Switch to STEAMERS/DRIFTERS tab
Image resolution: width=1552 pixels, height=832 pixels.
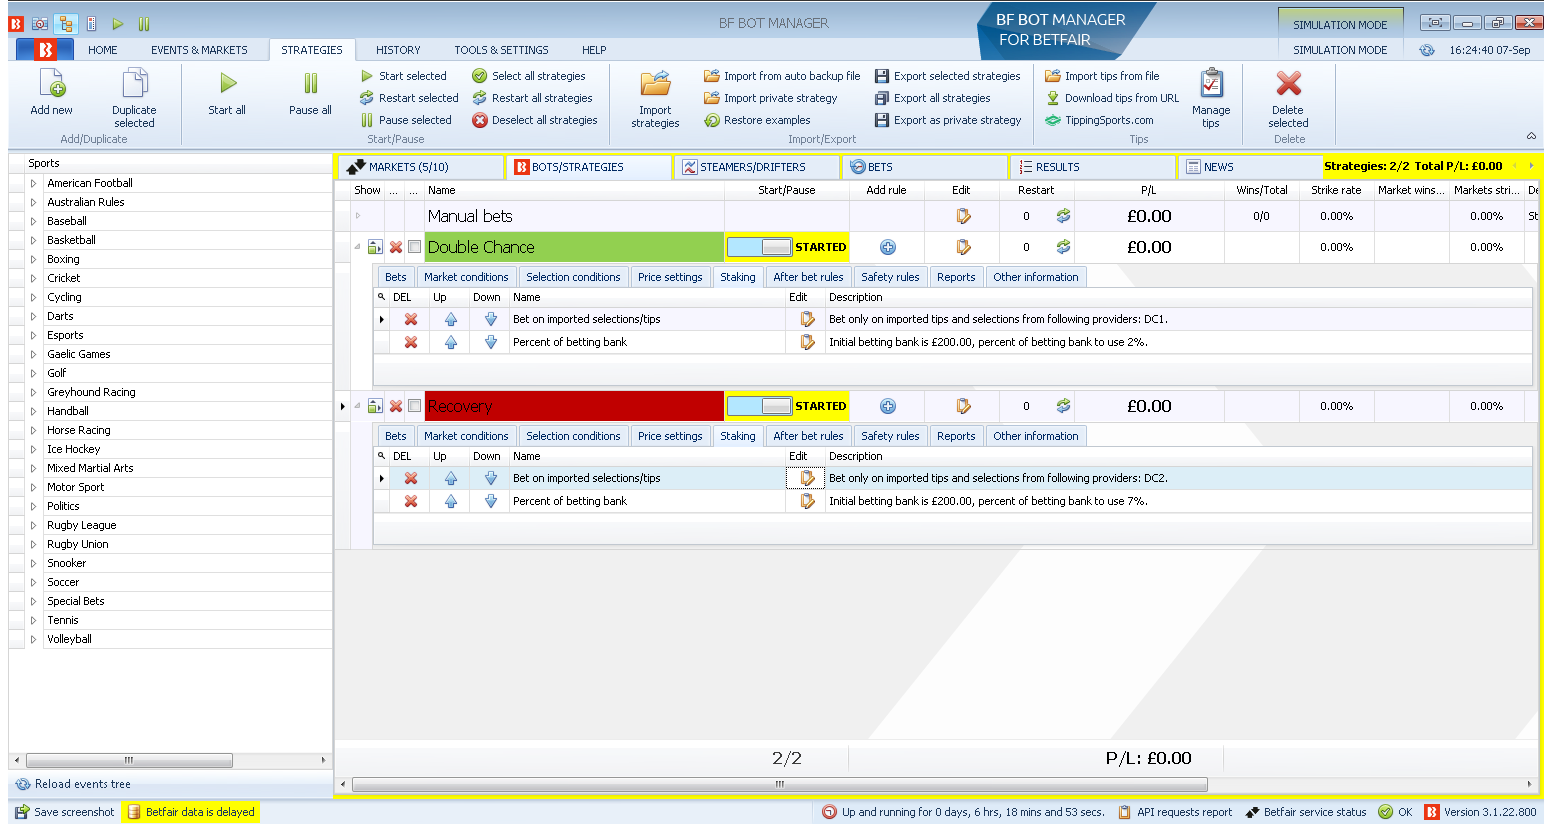point(756,167)
